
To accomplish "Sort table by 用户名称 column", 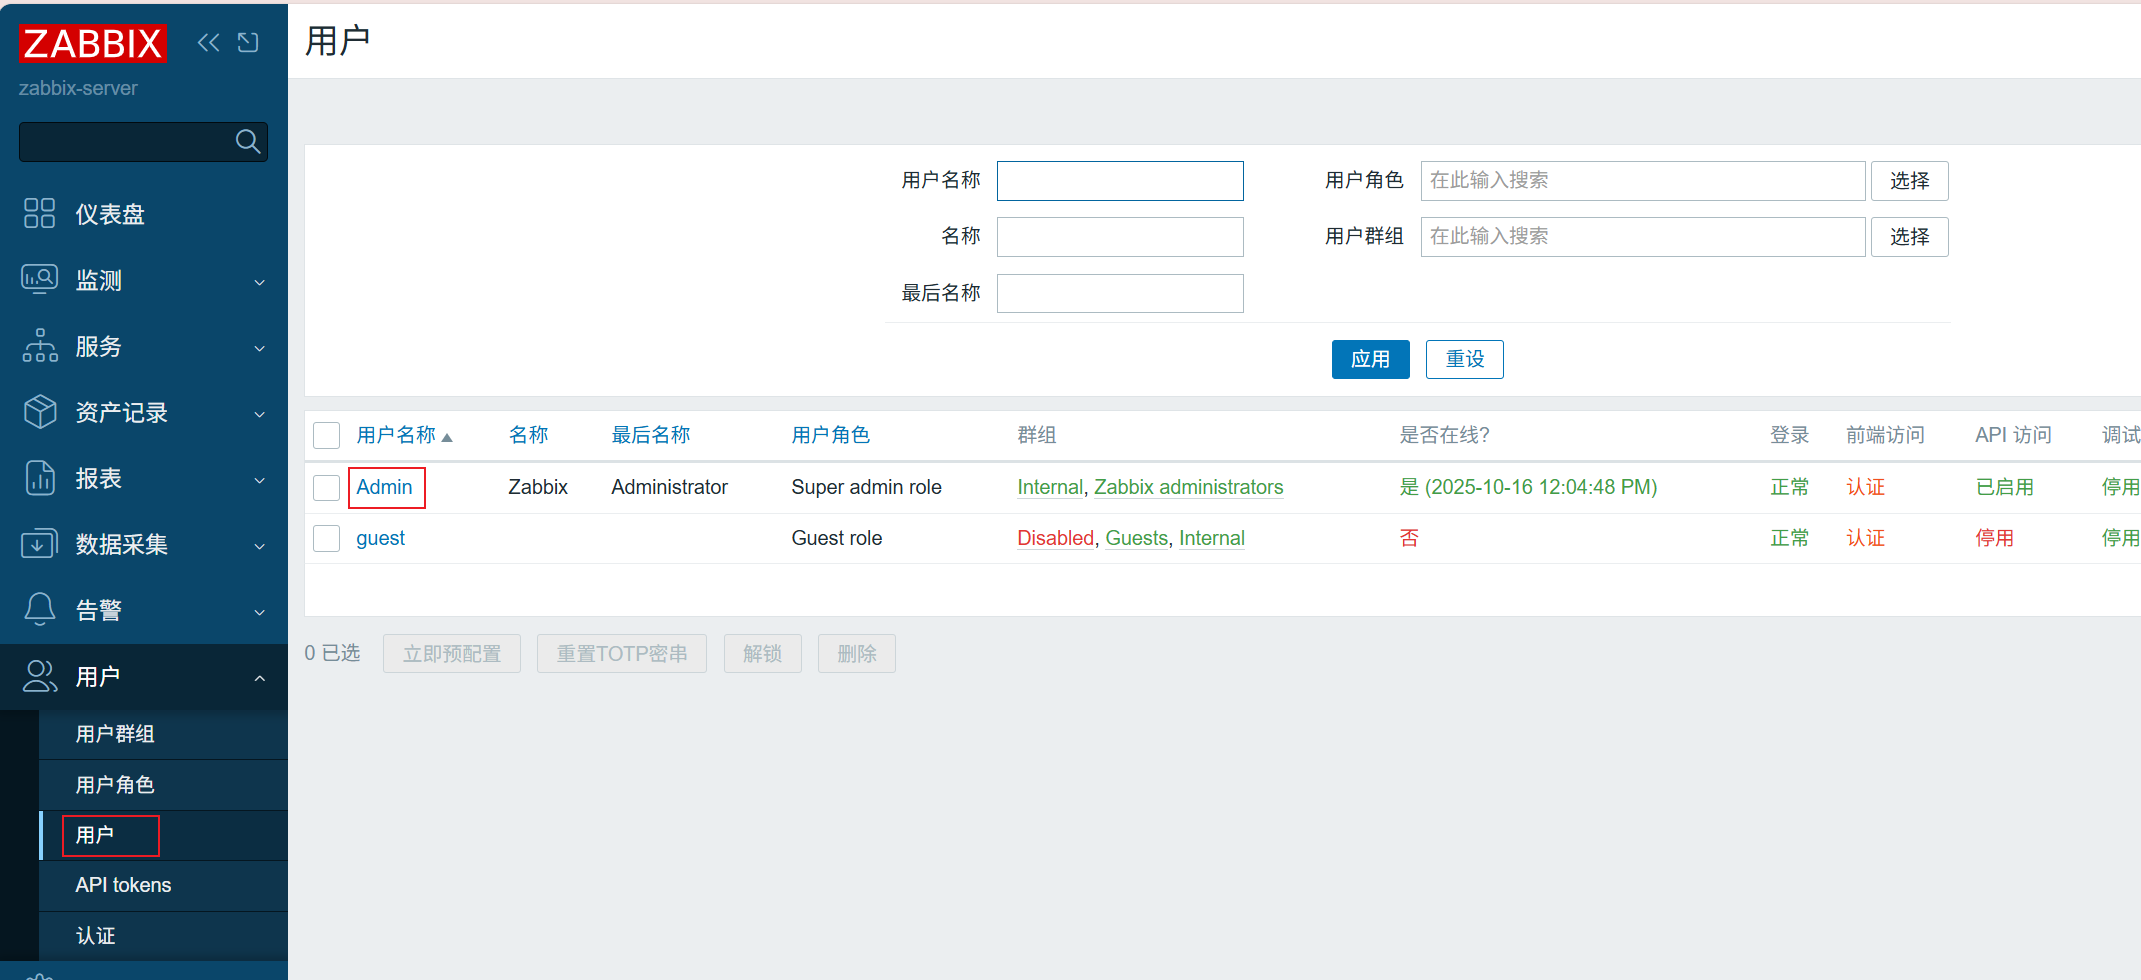I will click(396, 435).
